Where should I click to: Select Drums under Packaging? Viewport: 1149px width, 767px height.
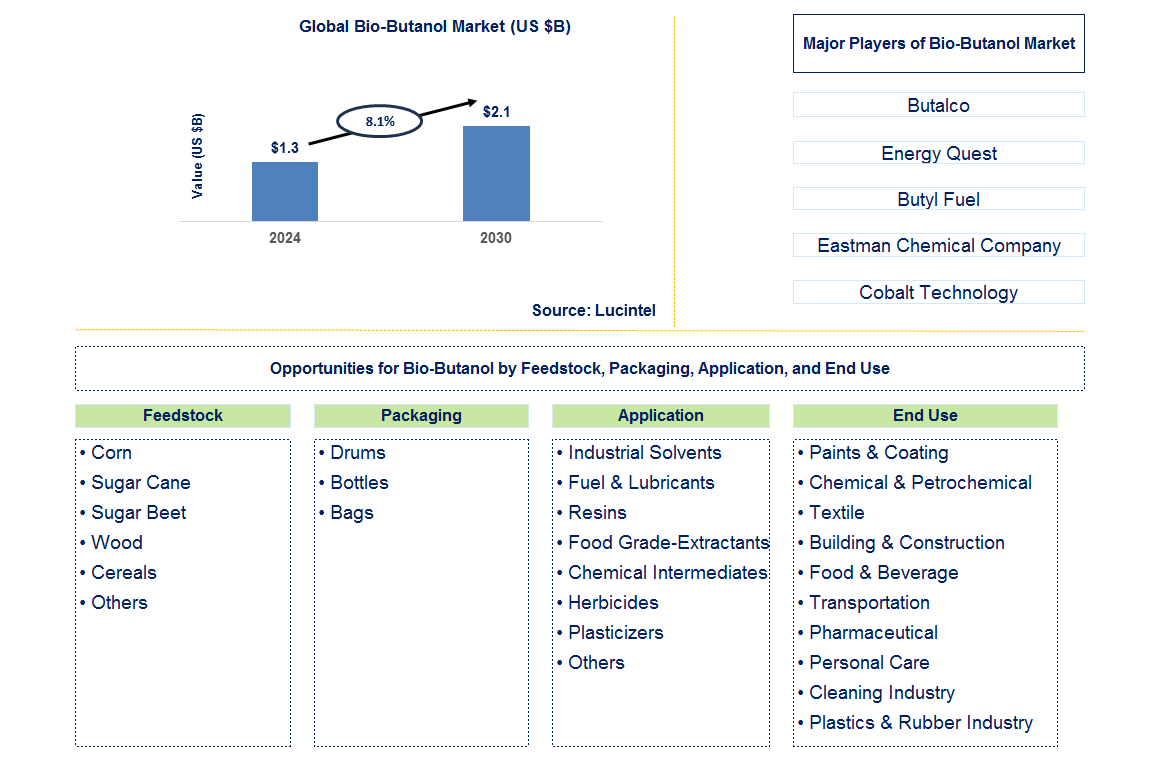pyautogui.click(x=357, y=452)
